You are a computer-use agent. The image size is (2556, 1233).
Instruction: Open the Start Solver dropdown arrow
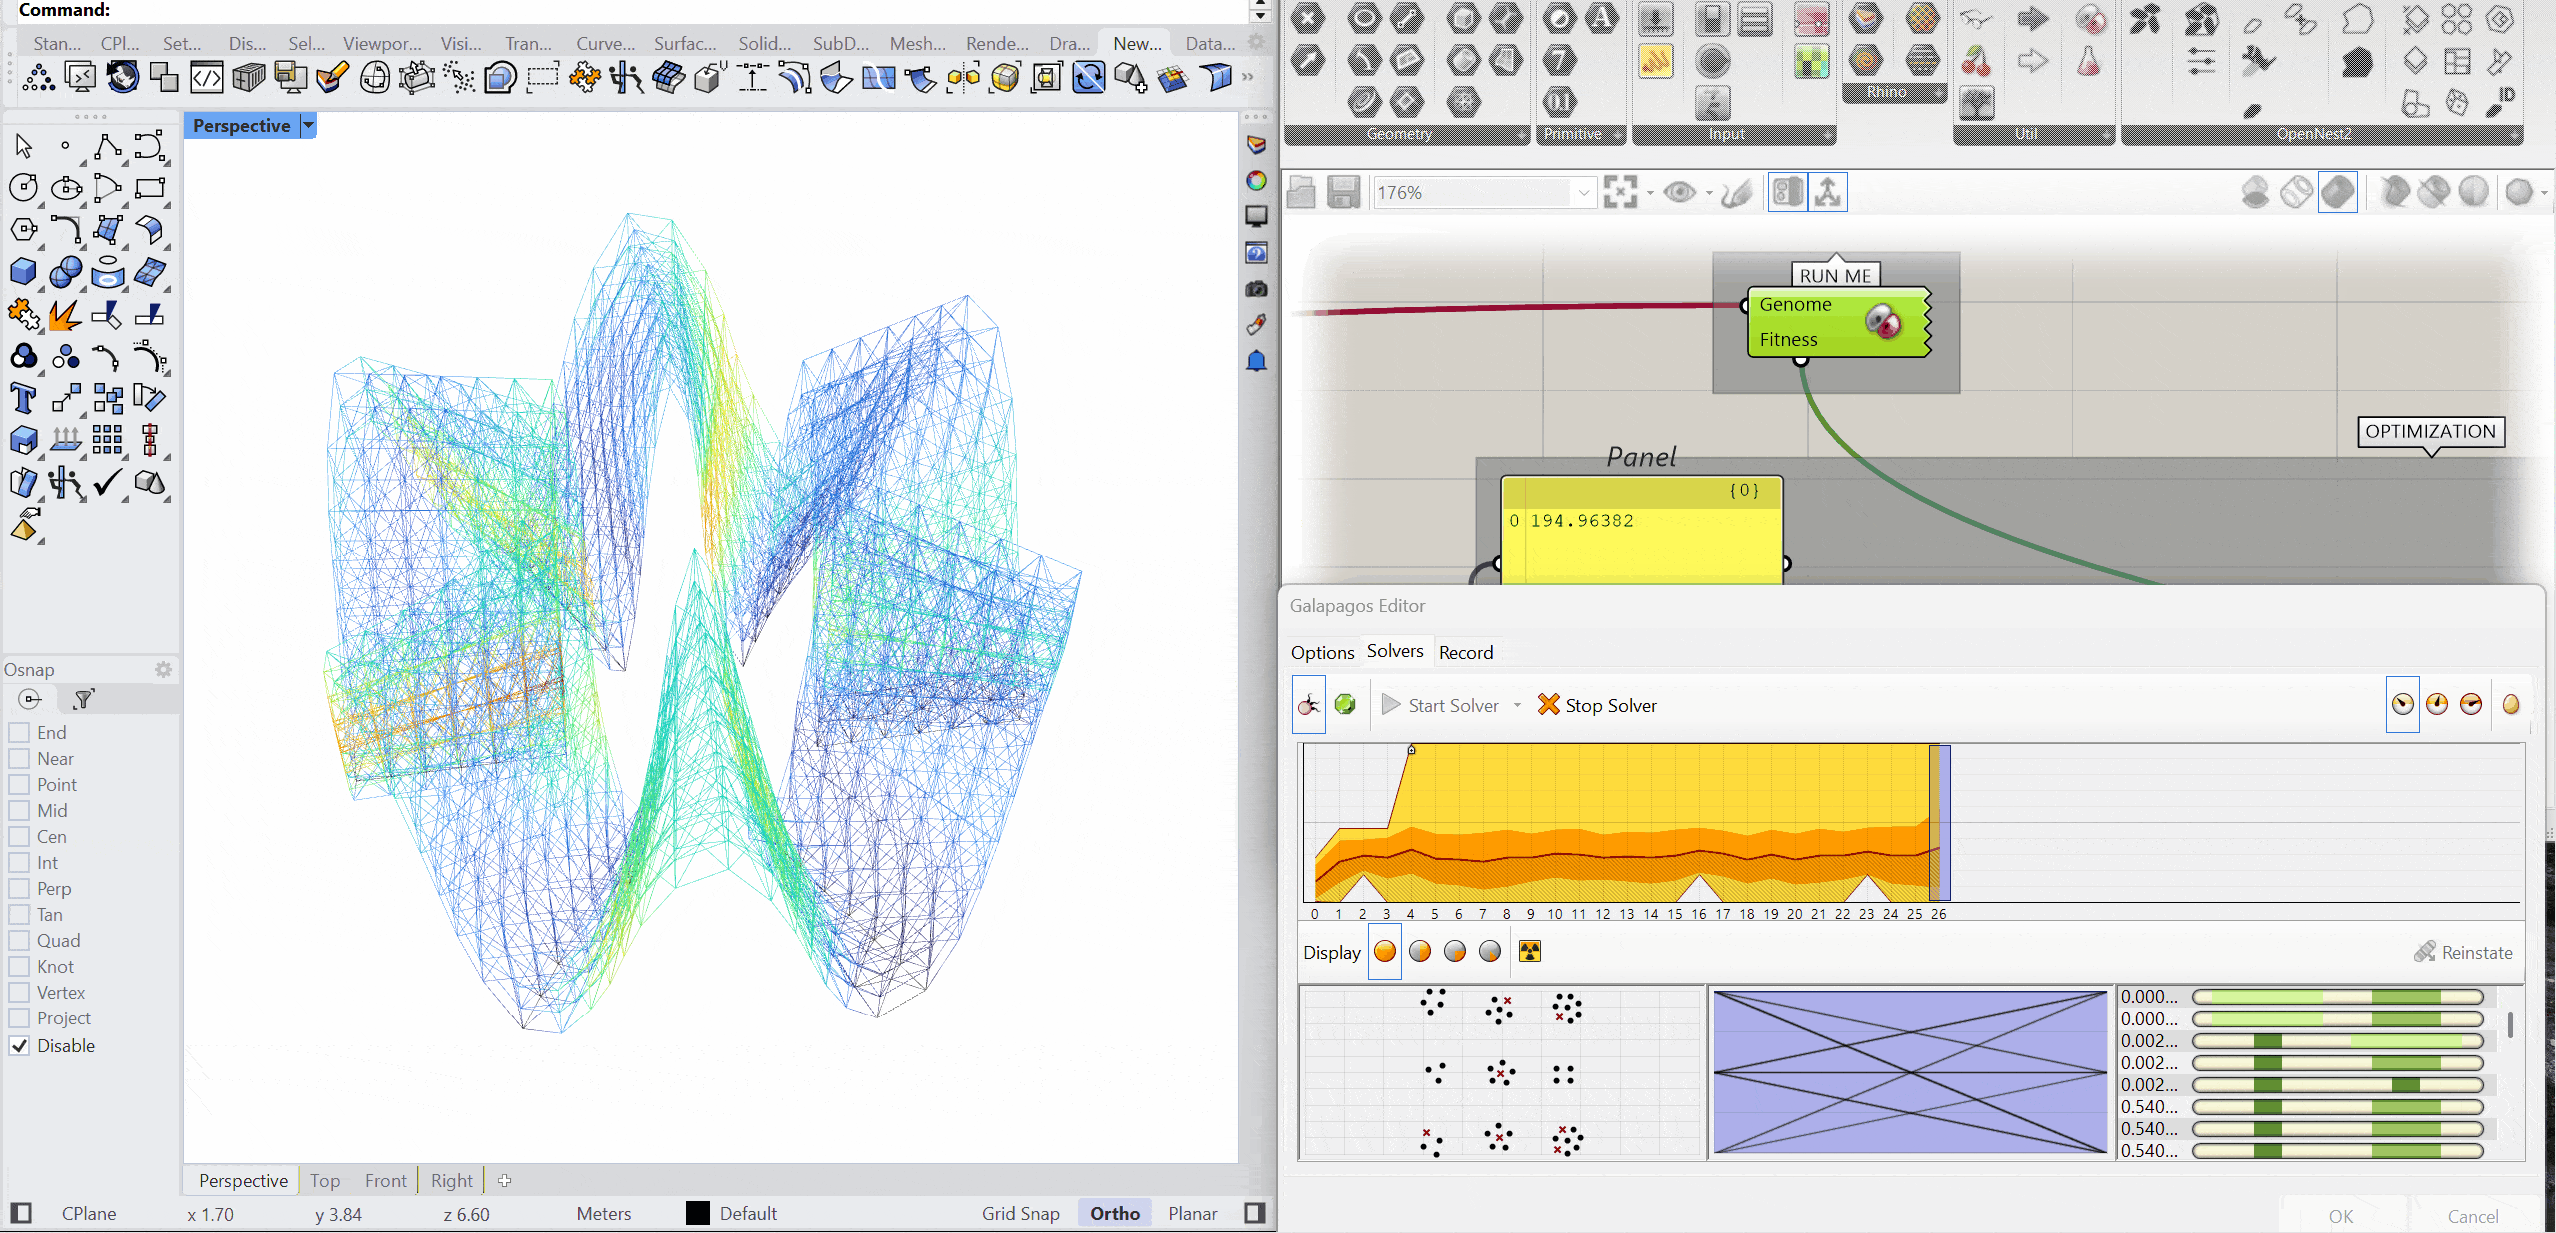click(x=1517, y=705)
